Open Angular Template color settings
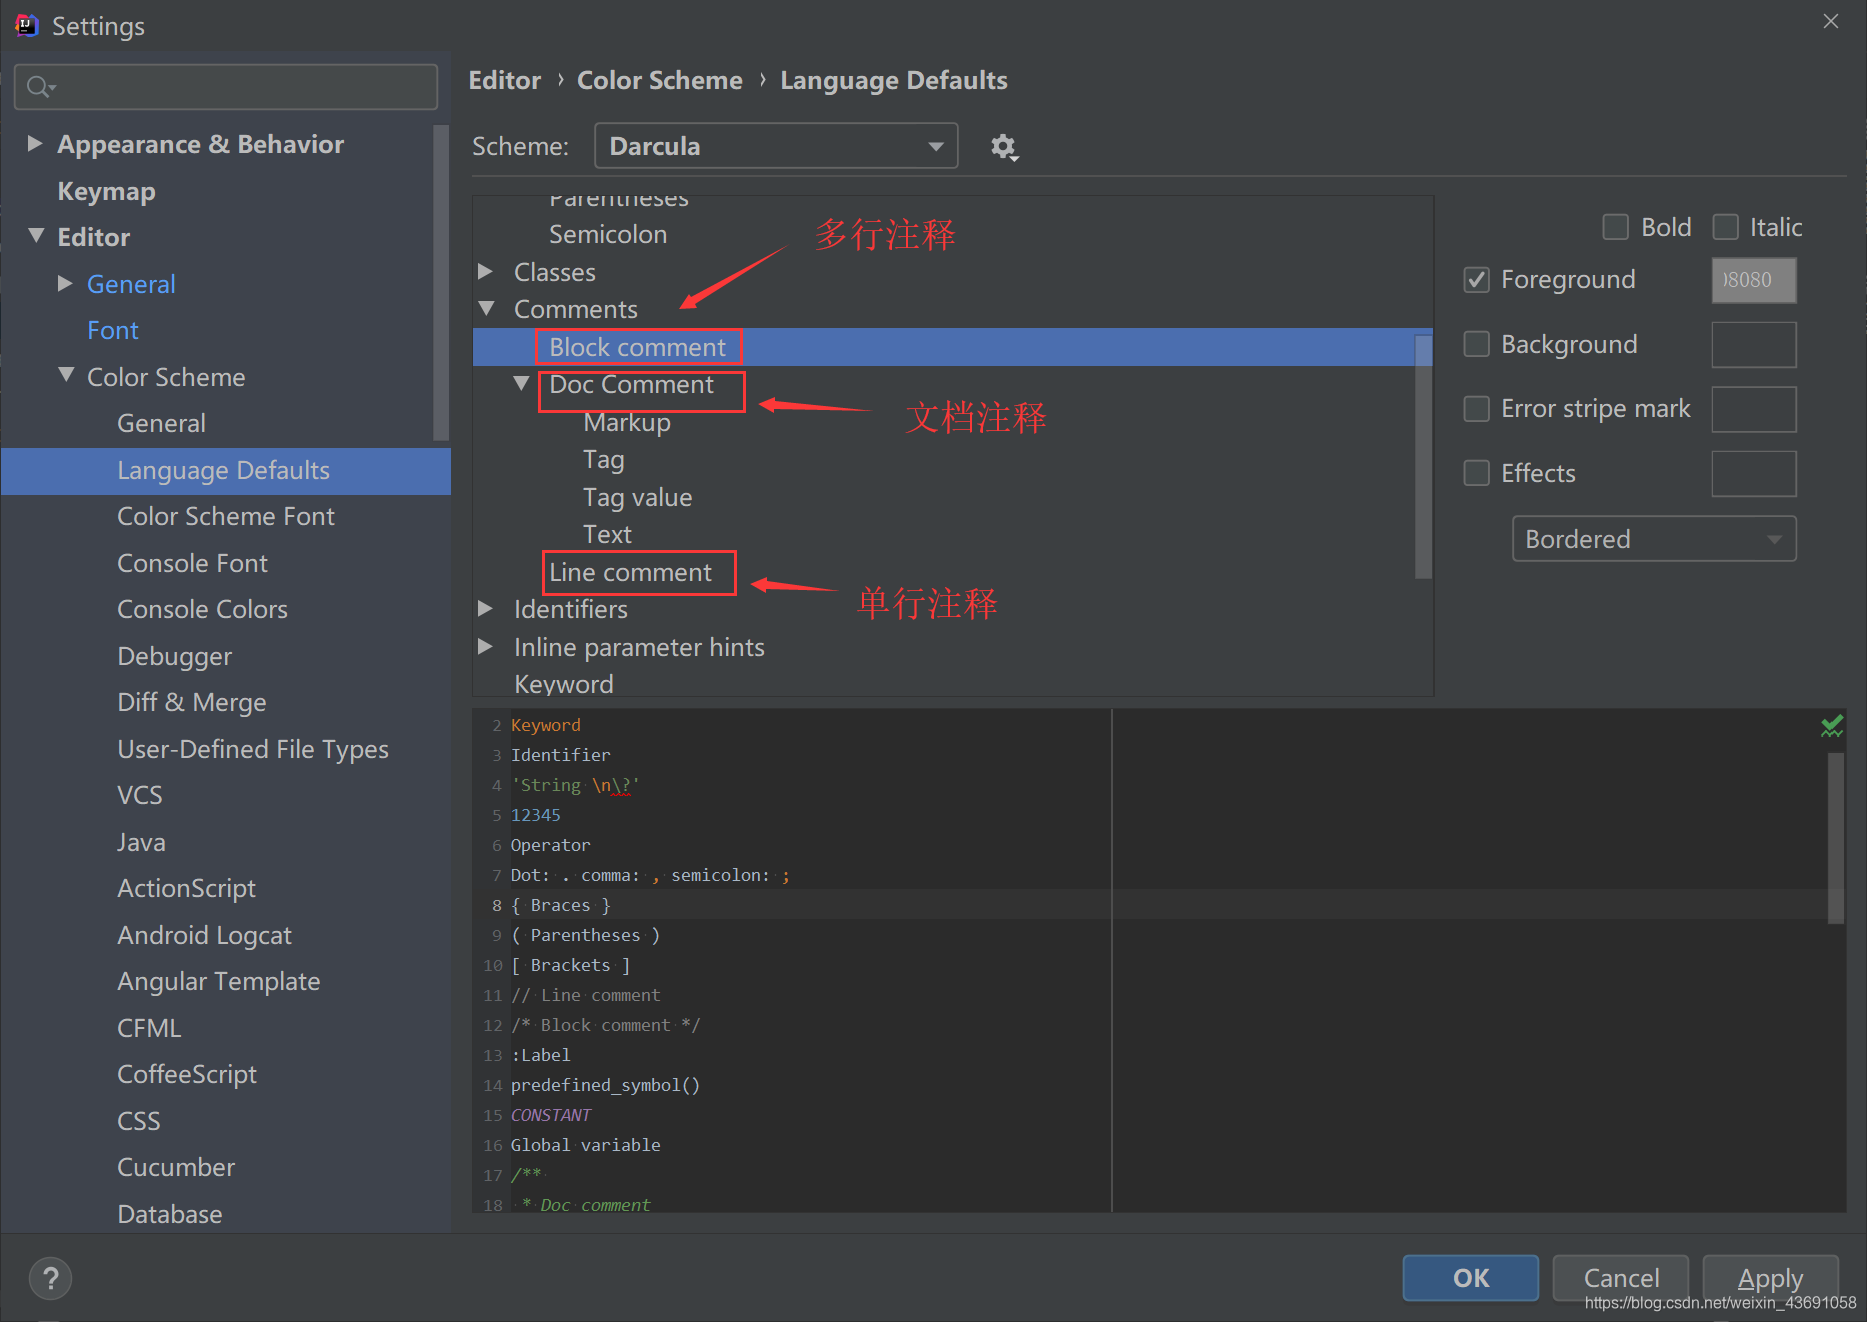 218,981
